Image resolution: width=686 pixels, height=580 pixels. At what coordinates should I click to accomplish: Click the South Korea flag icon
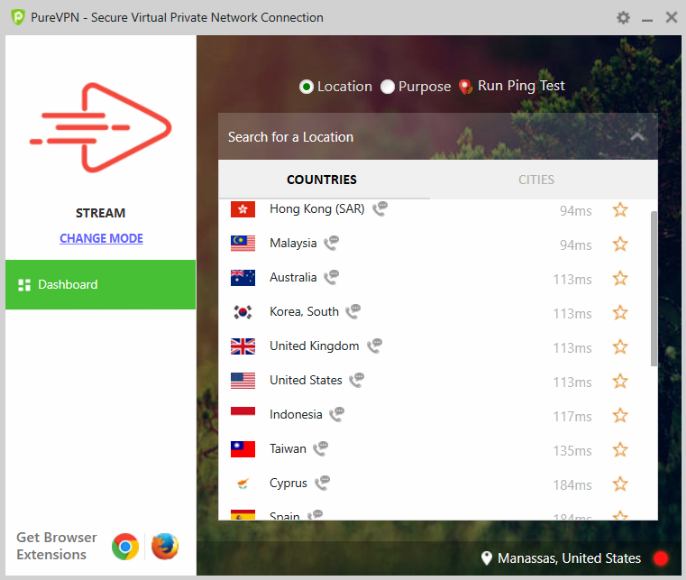pyautogui.click(x=243, y=312)
